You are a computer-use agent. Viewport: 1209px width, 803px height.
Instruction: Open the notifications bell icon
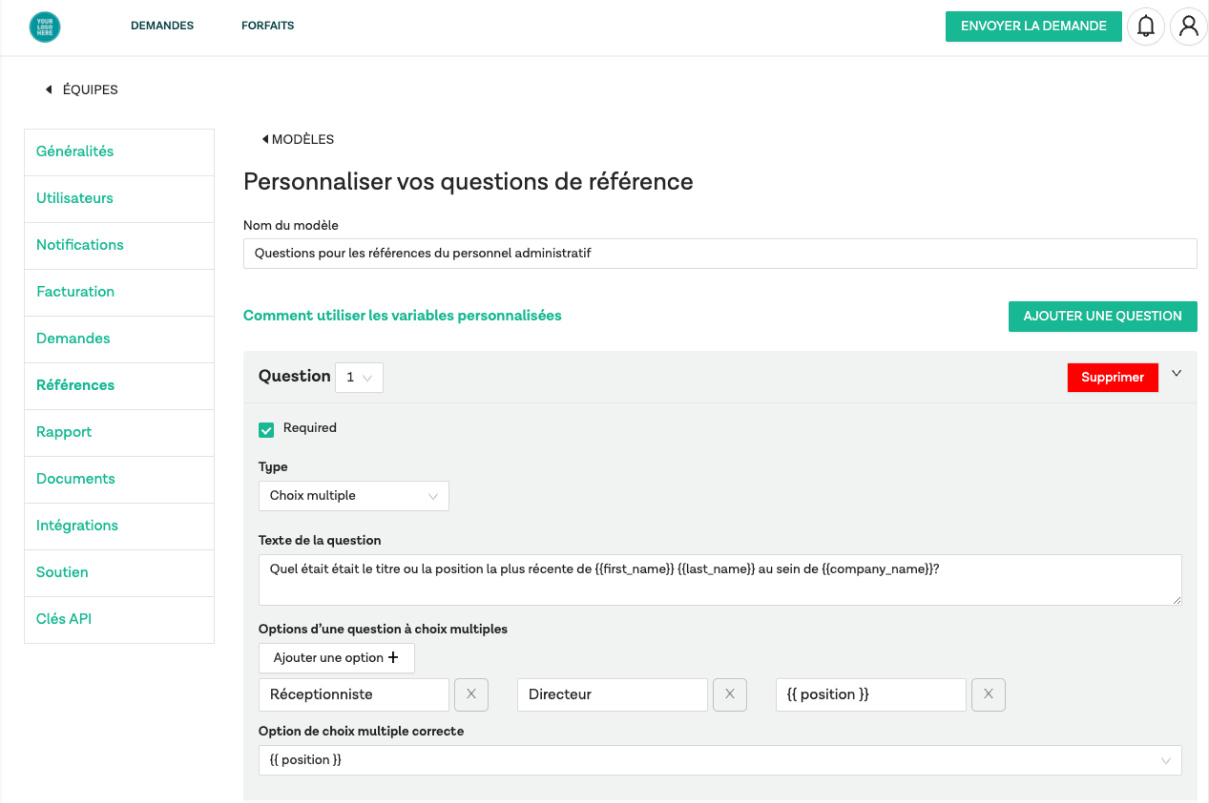[1146, 26]
